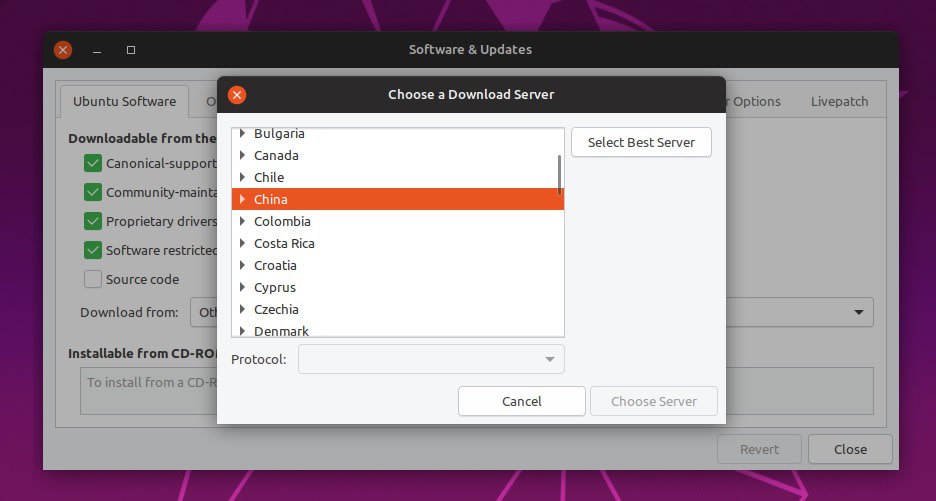Screen dimensions: 936x501
Task: Switch to the Ubuntu Software tab
Action: [124, 102]
